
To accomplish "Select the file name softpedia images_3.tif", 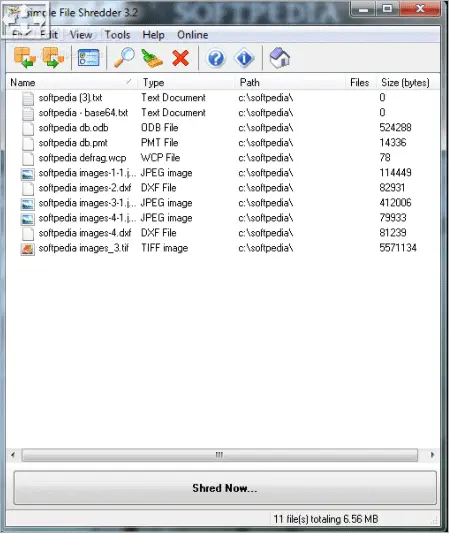I will point(84,248).
